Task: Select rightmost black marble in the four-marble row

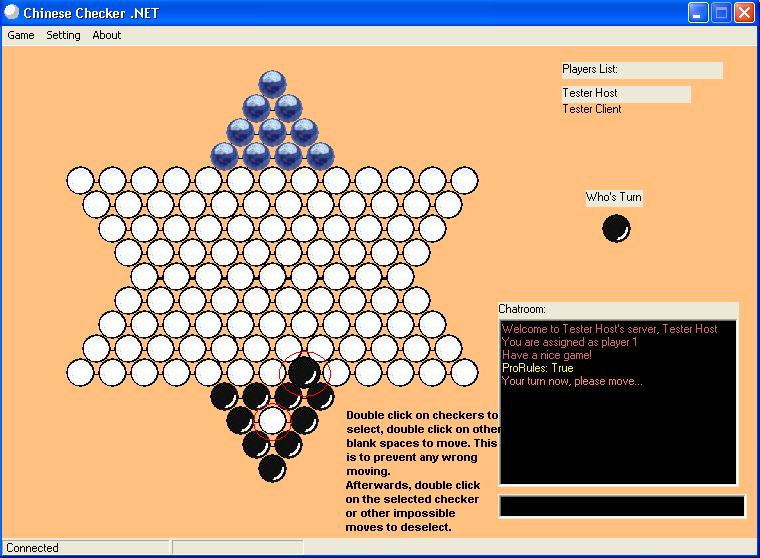Action: [320, 396]
